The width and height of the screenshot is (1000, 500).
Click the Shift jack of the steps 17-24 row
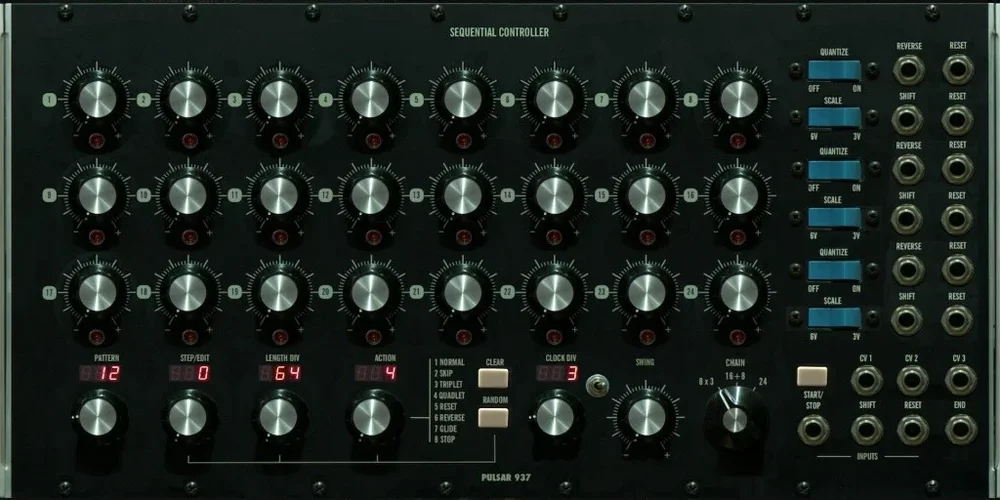click(x=906, y=320)
